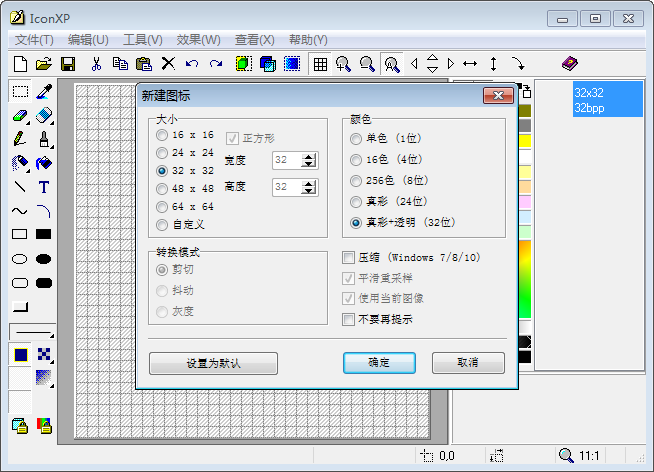
Task: Pick the eyedropper color picker tool
Action: point(44,92)
